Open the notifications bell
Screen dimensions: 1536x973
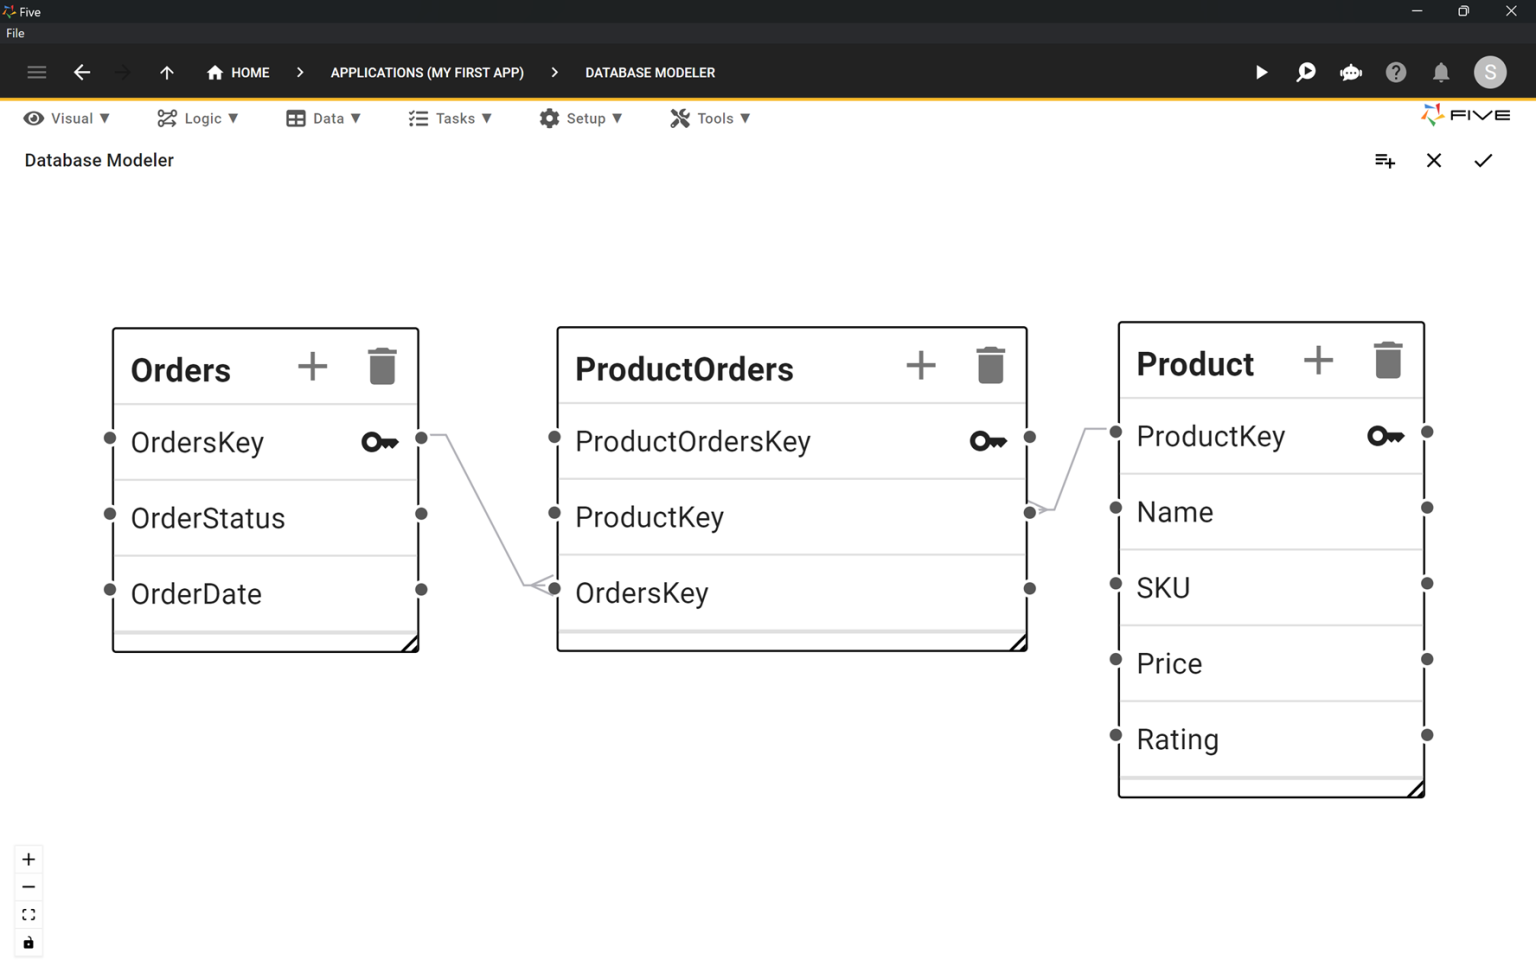1440,72
